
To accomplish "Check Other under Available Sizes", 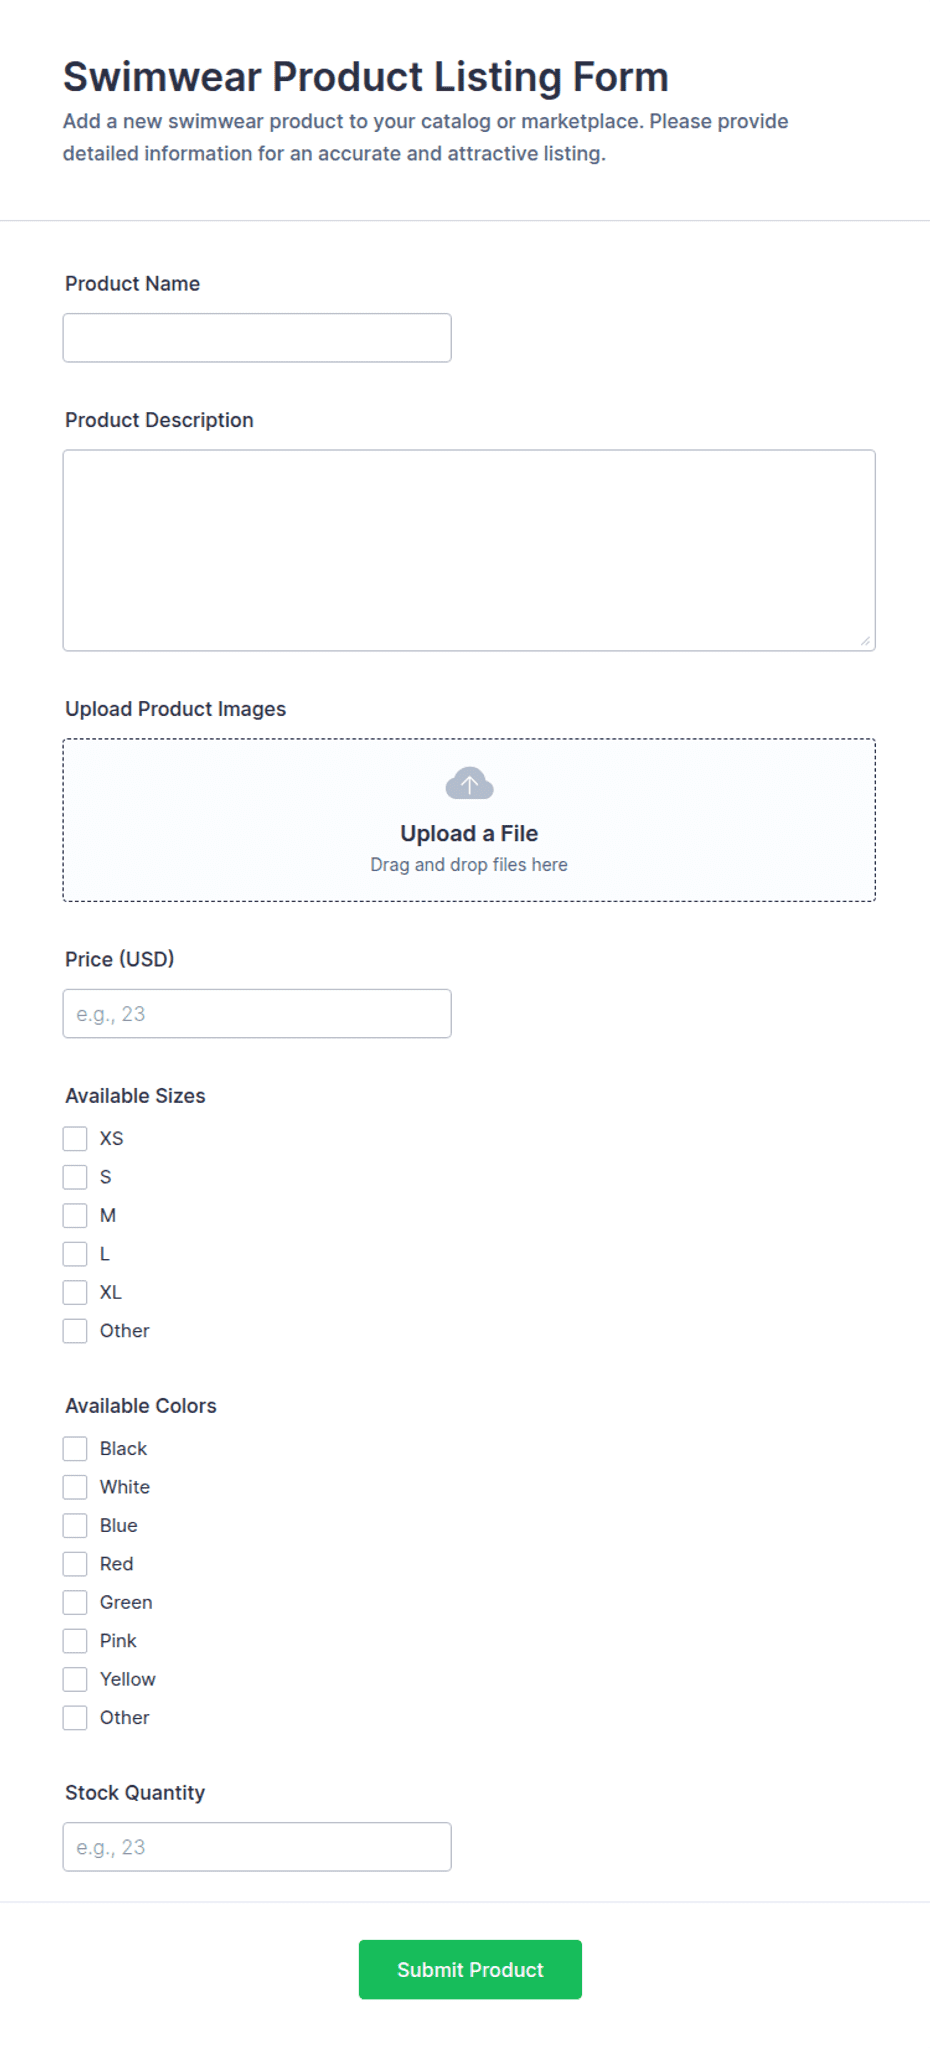I will tap(75, 1331).
